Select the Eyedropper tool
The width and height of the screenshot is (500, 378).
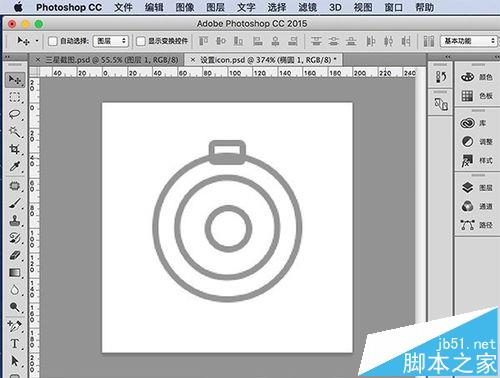pyautogui.click(x=15, y=166)
